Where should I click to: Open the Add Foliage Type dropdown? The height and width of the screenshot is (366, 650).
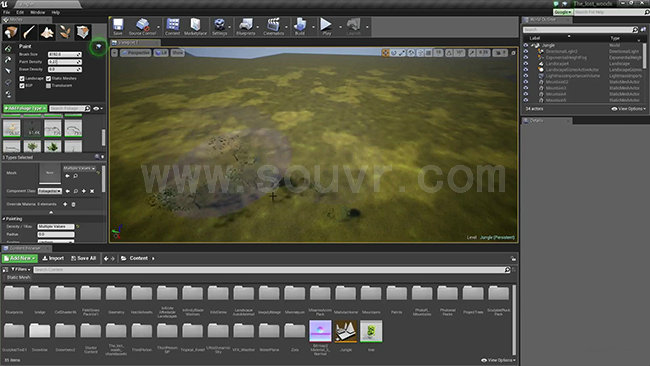coord(25,109)
